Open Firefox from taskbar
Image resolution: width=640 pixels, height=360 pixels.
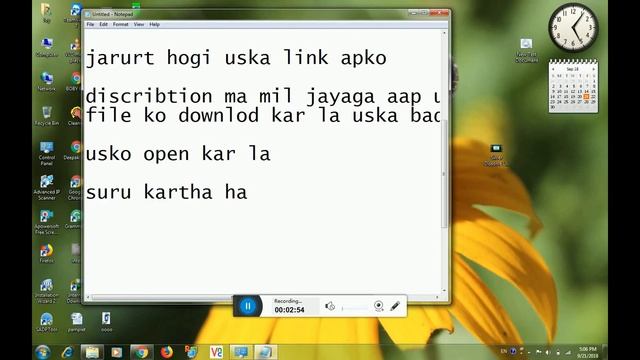[167, 352]
